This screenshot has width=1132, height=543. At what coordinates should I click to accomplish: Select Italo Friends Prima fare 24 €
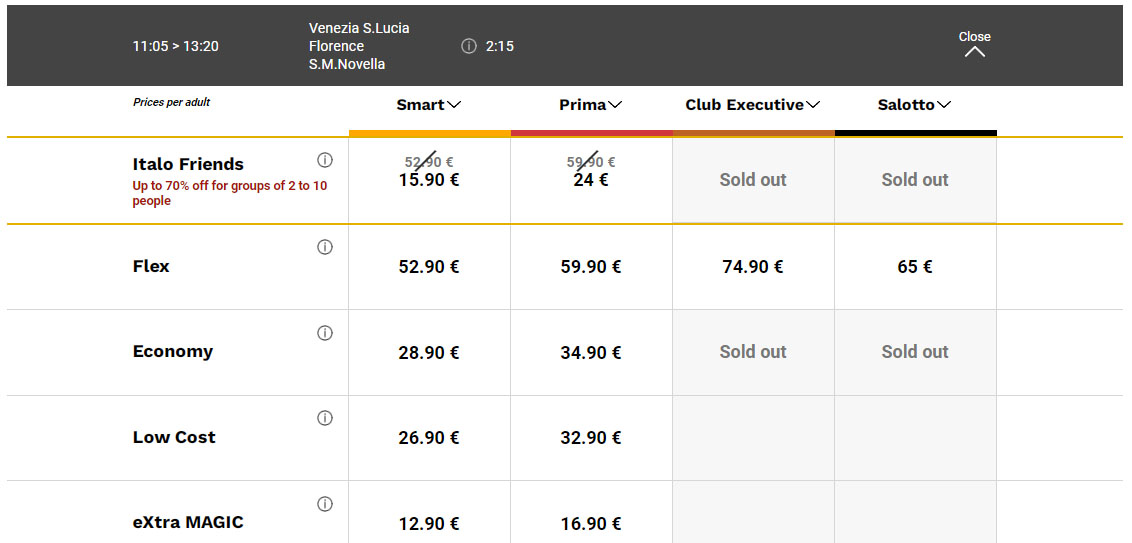pyautogui.click(x=591, y=181)
